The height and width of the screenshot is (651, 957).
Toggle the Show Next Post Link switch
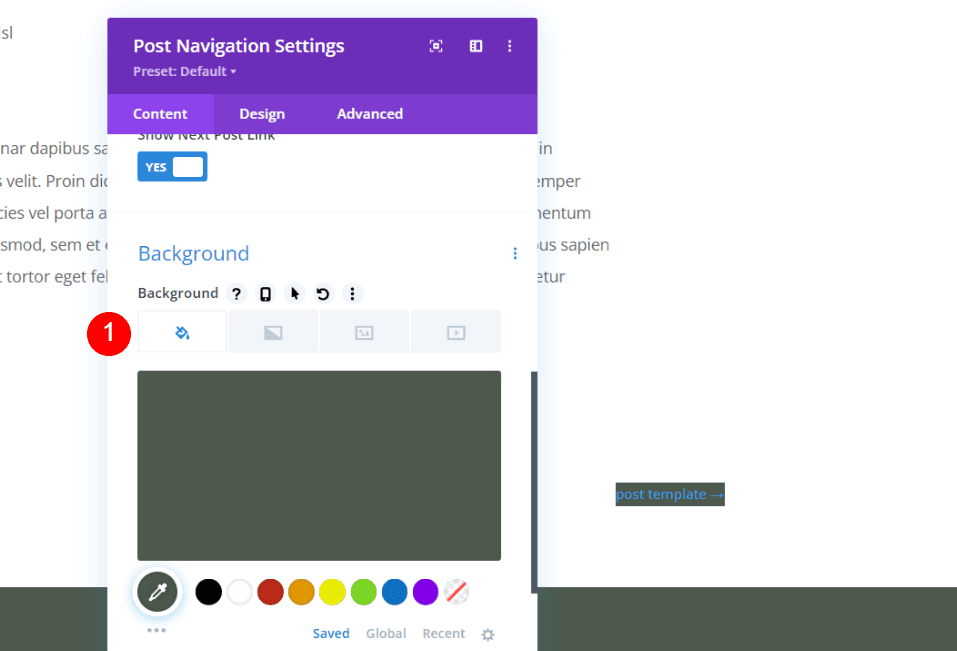(172, 167)
